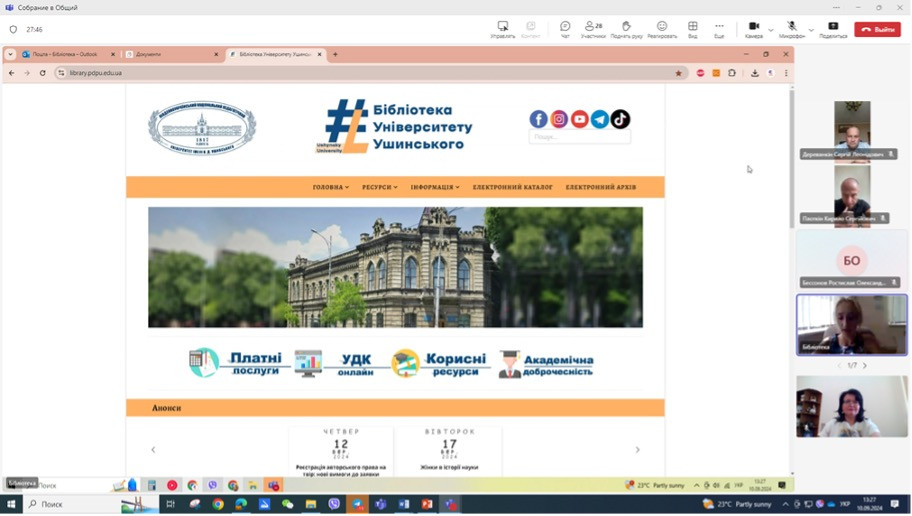Viewport: 912px width, 516px height.
Task: Expand the microphone options dropdown arrow
Action: (811, 30)
